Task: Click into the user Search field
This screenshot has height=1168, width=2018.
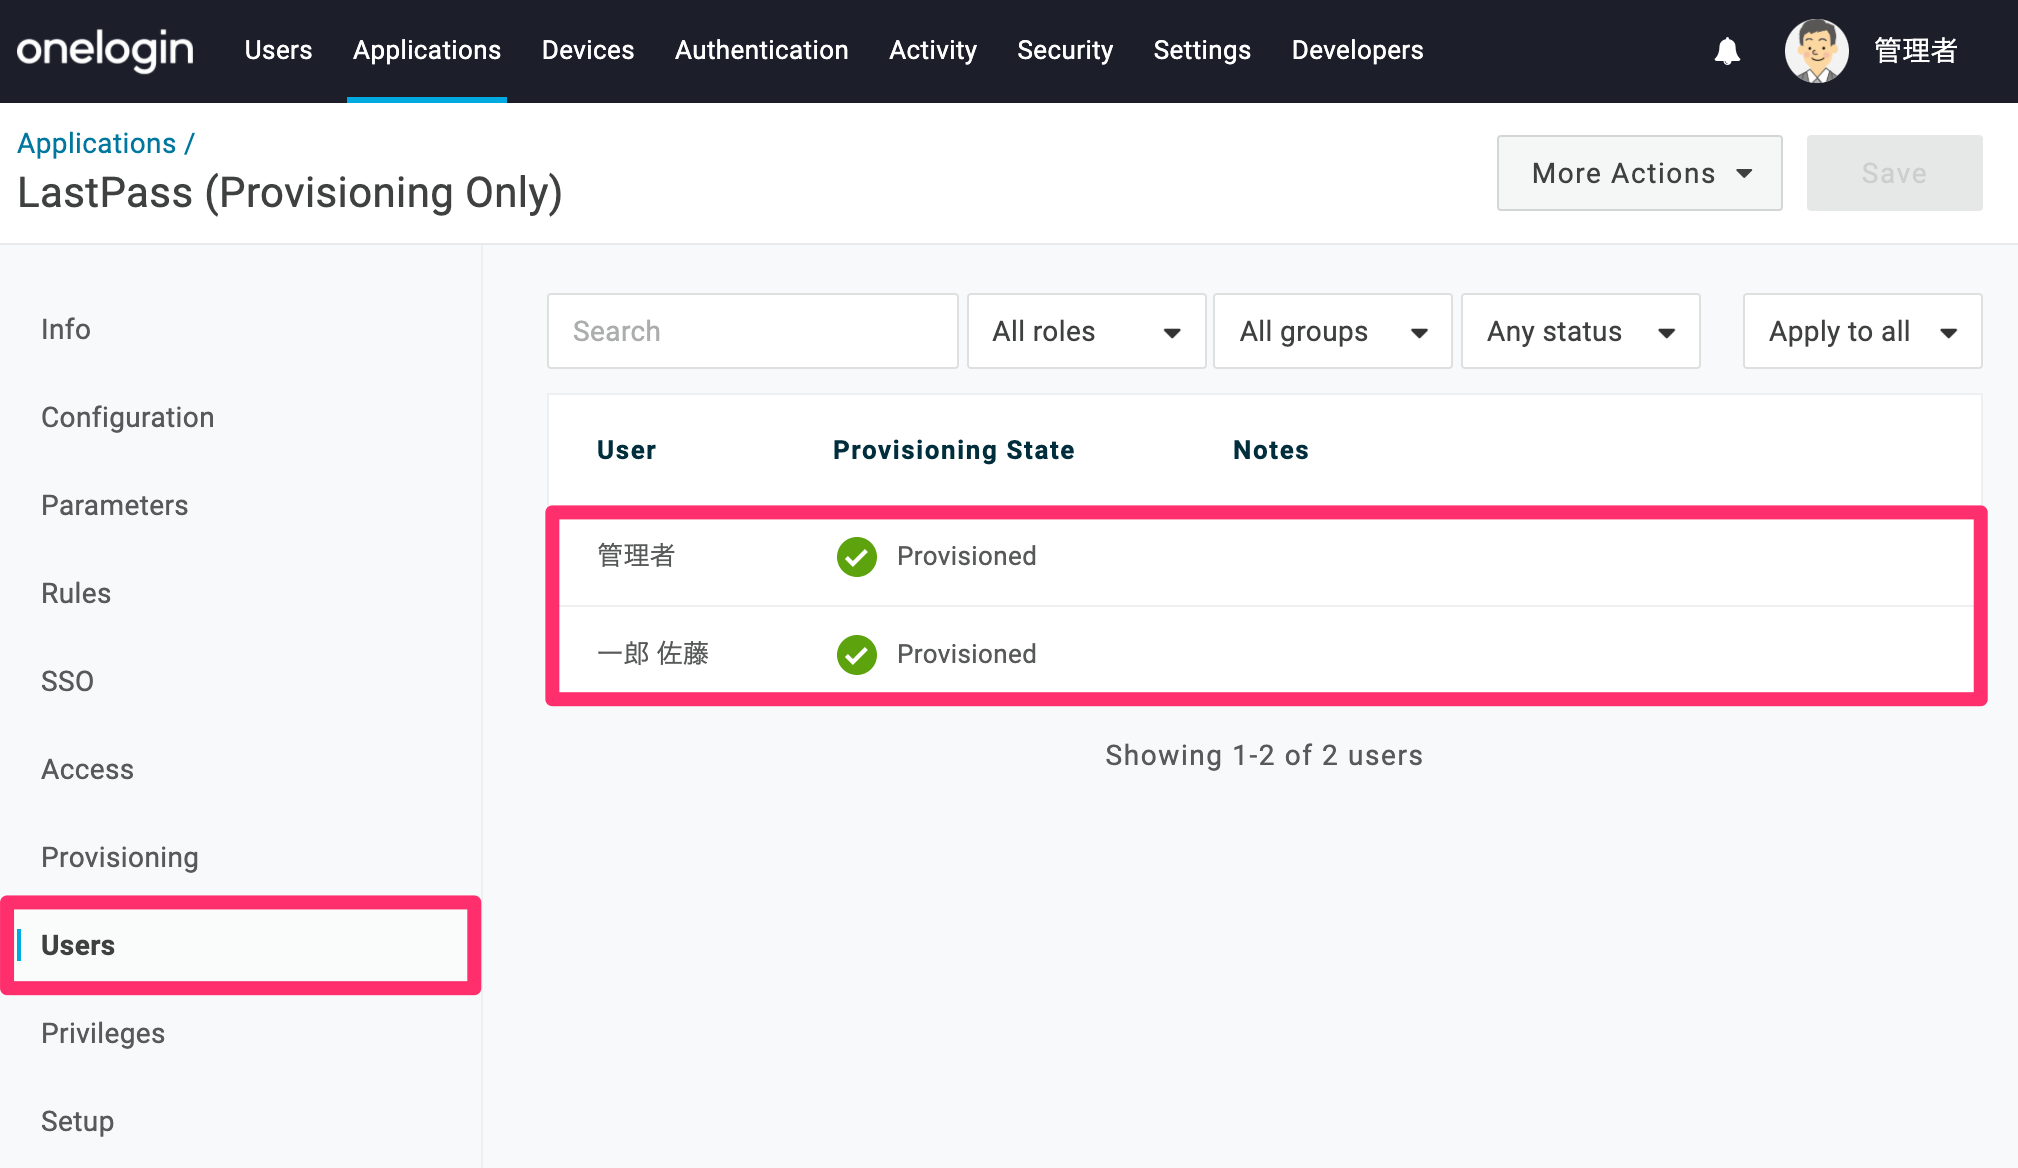Action: click(752, 331)
